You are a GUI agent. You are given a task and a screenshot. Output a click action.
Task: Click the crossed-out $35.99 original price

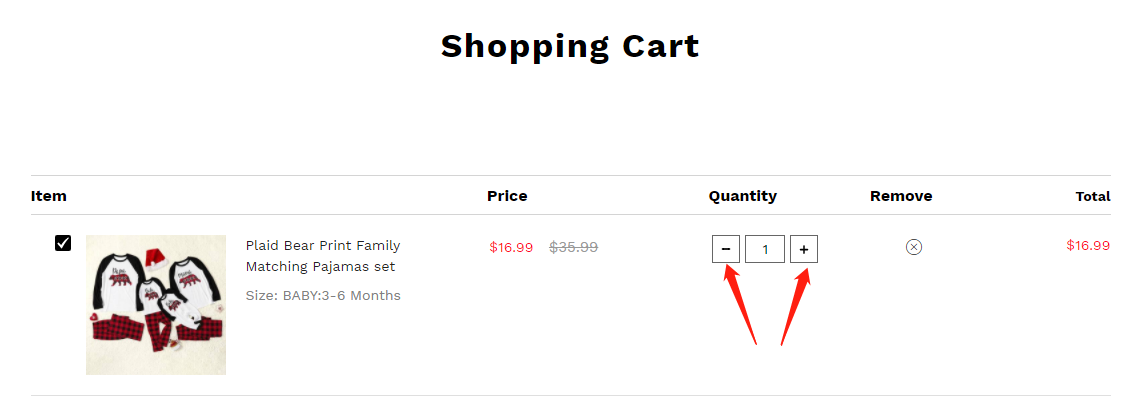(x=574, y=247)
